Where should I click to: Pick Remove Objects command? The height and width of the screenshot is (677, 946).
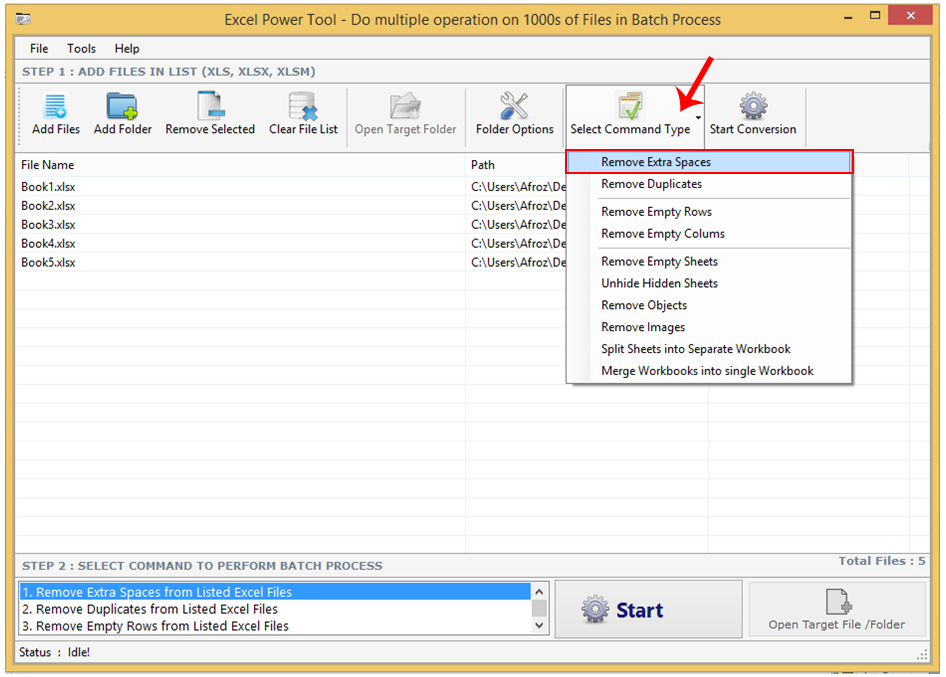click(709, 305)
